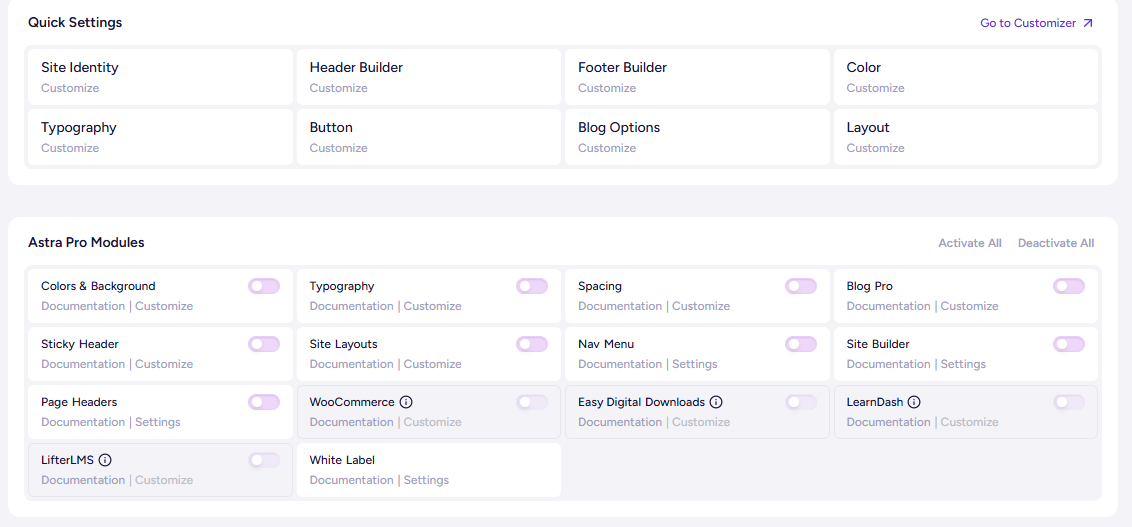
Task: Toggle the Colors & Background module
Action: (264, 286)
